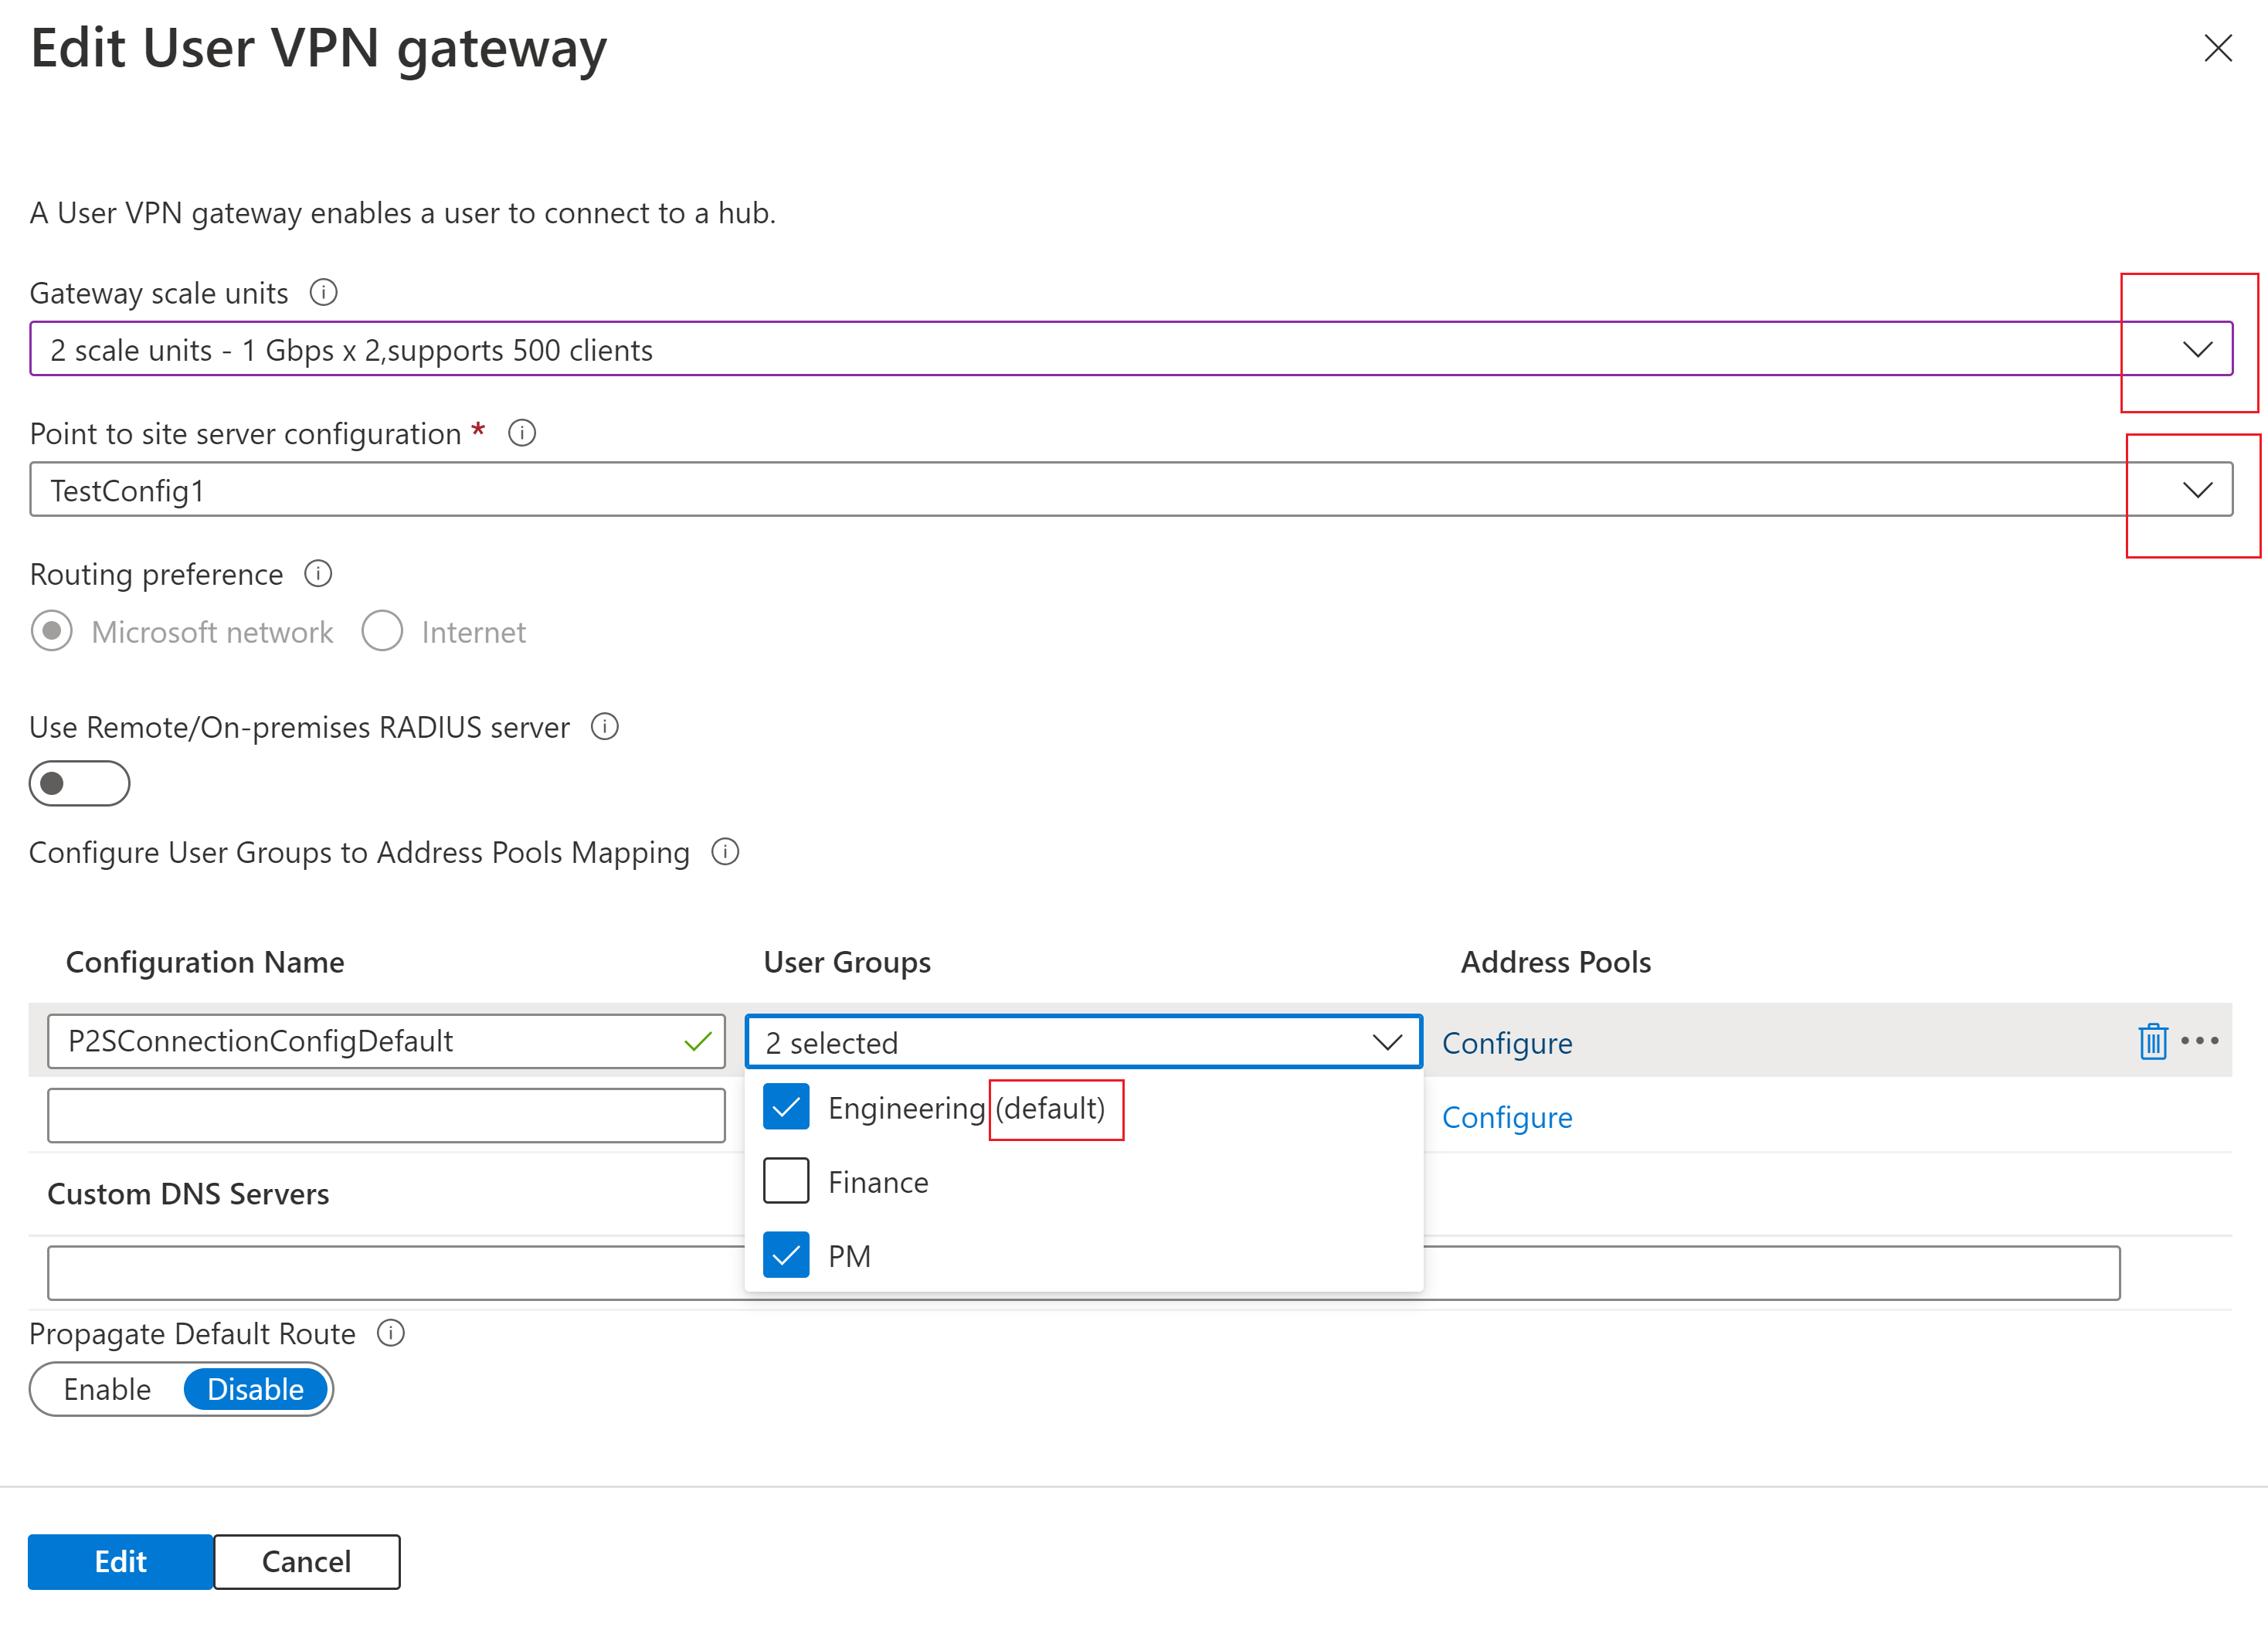Image resolution: width=2268 pixels, height=1644 pixels.
Task: Uncheck the PM user group checkbox
Action: 786,1255
